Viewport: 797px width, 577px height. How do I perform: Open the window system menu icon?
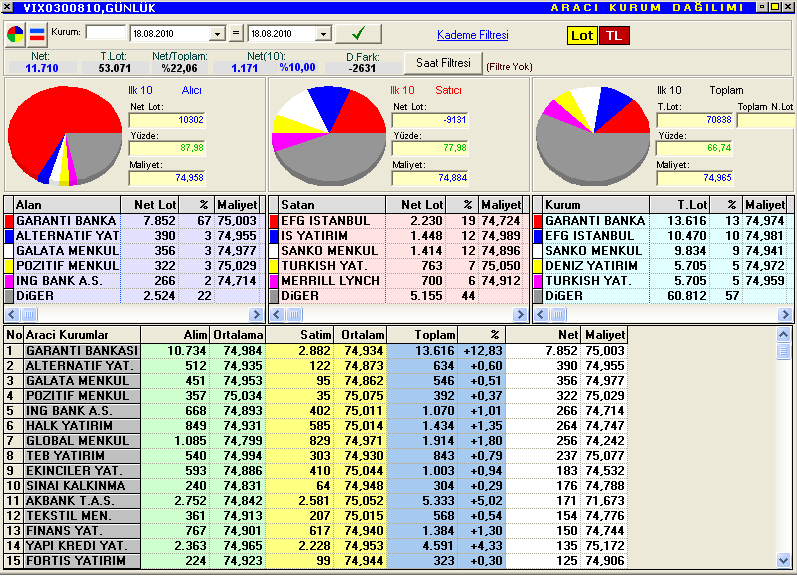tap(7, 7)
